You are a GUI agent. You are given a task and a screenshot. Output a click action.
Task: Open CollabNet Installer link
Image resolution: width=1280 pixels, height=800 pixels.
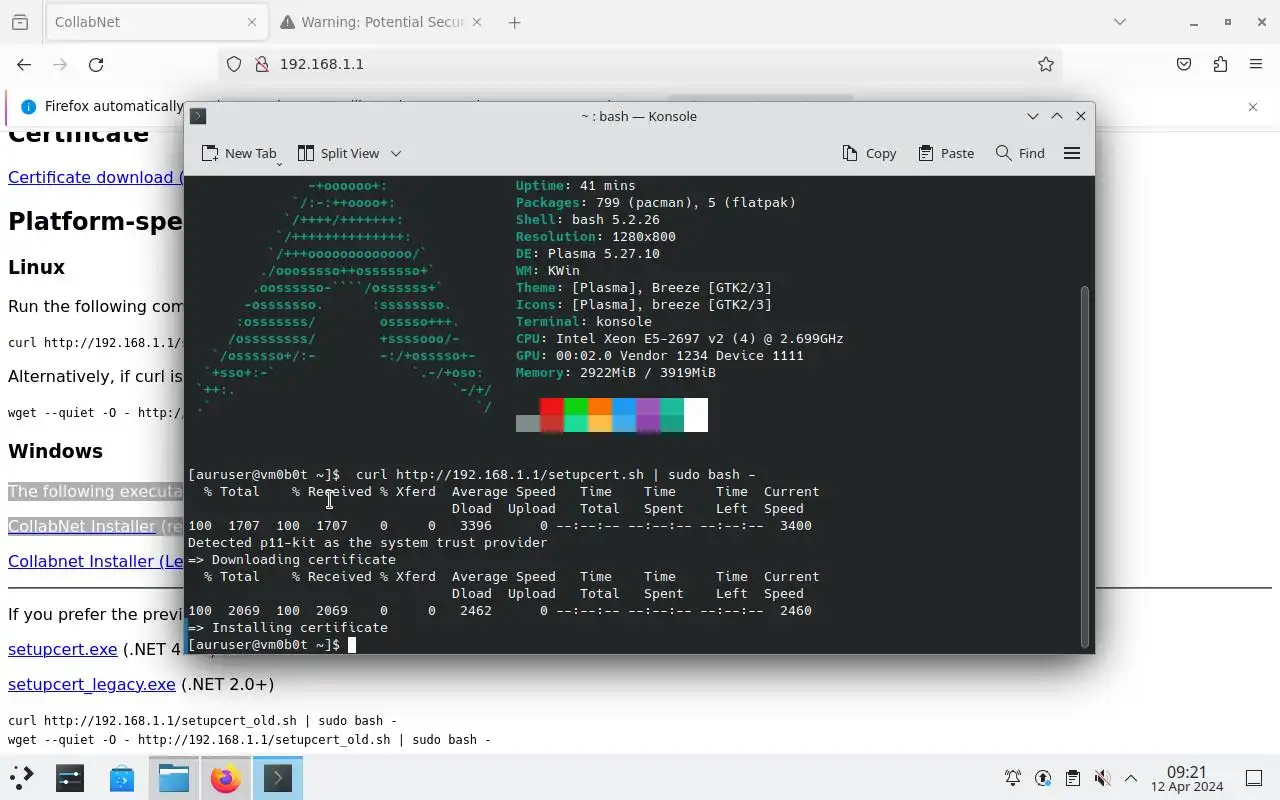pos(82,526)
